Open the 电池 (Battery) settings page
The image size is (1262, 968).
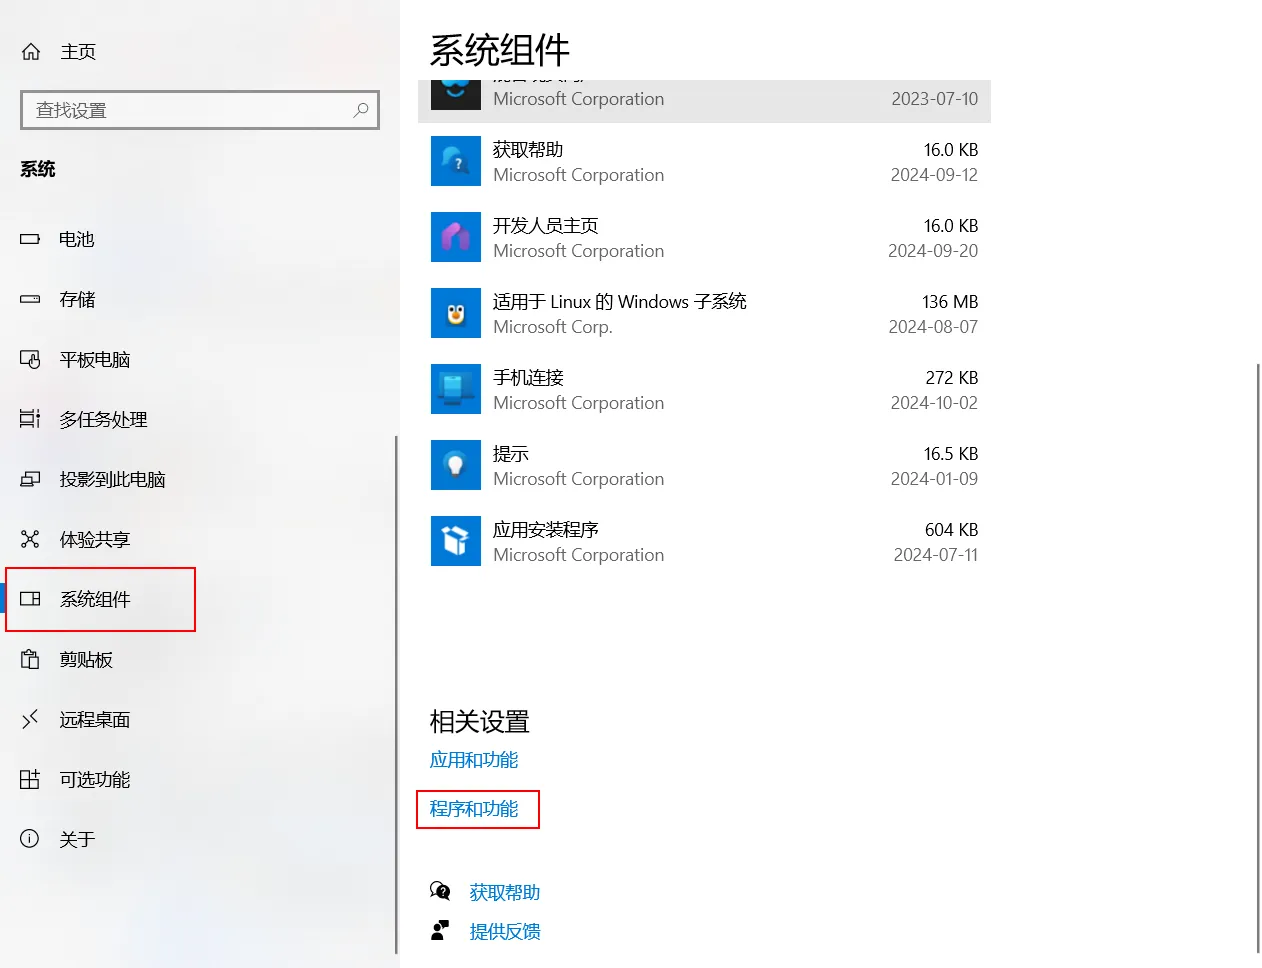coord(76,240)
